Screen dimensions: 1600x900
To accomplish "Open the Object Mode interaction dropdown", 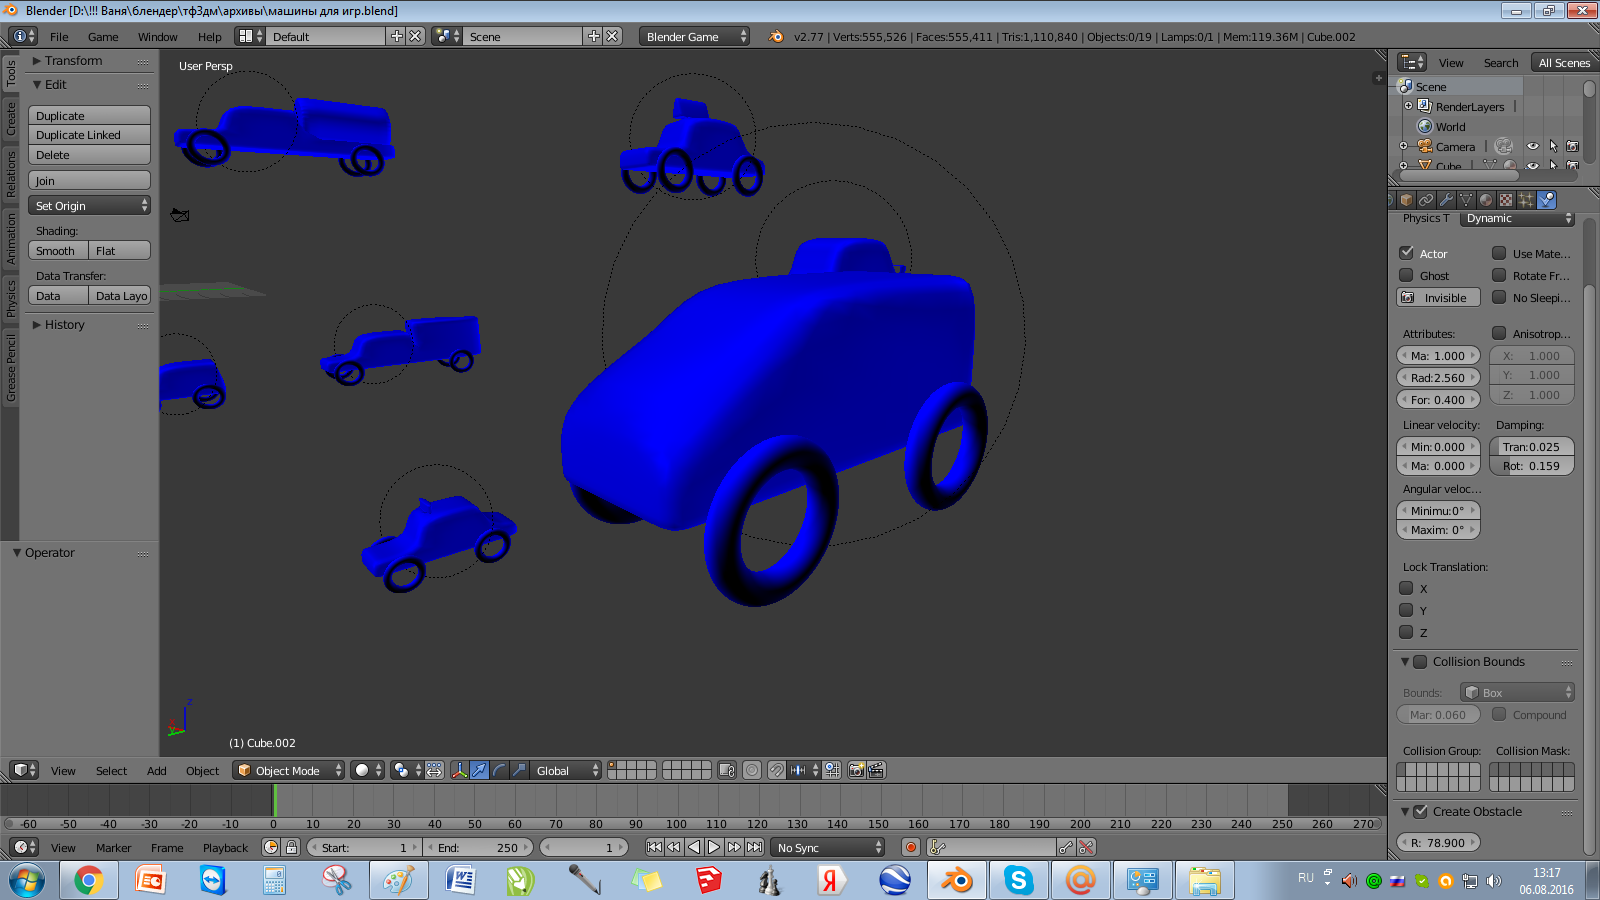I will point(288,770).
